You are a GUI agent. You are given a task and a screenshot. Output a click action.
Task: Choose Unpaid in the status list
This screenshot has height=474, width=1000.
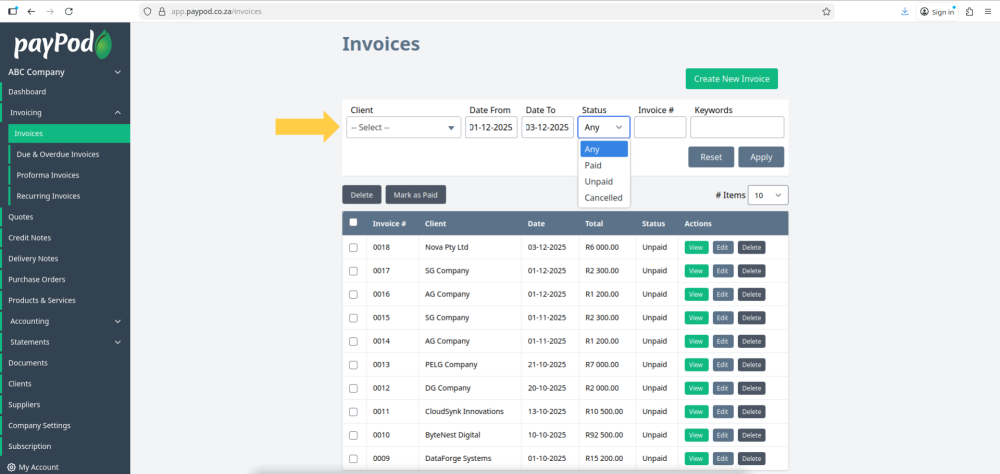(x=604, y=182)
